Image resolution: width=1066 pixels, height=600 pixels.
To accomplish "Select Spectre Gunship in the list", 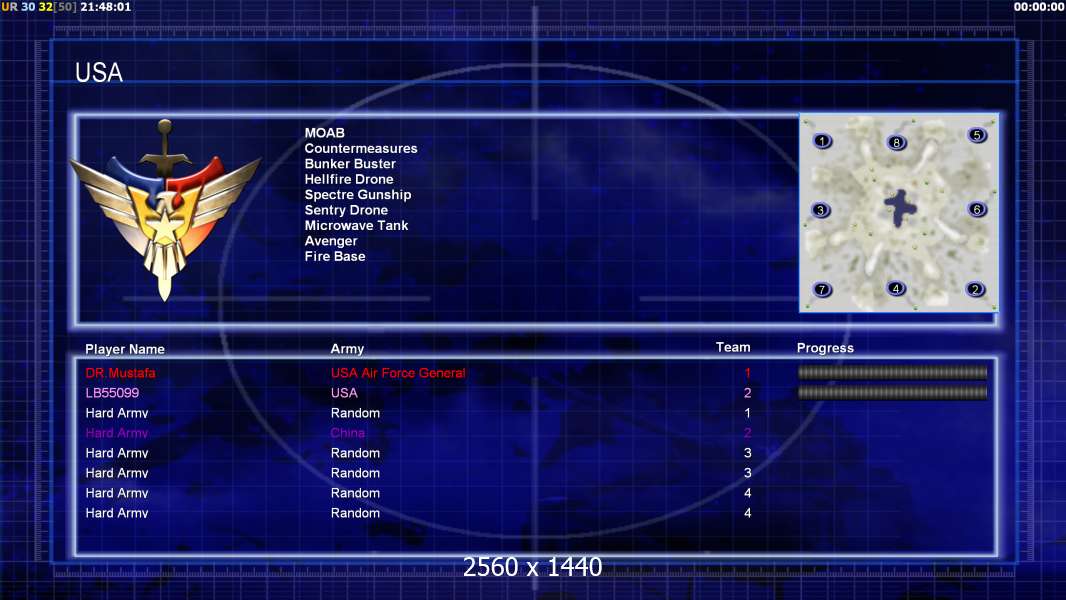I will 358,195.
